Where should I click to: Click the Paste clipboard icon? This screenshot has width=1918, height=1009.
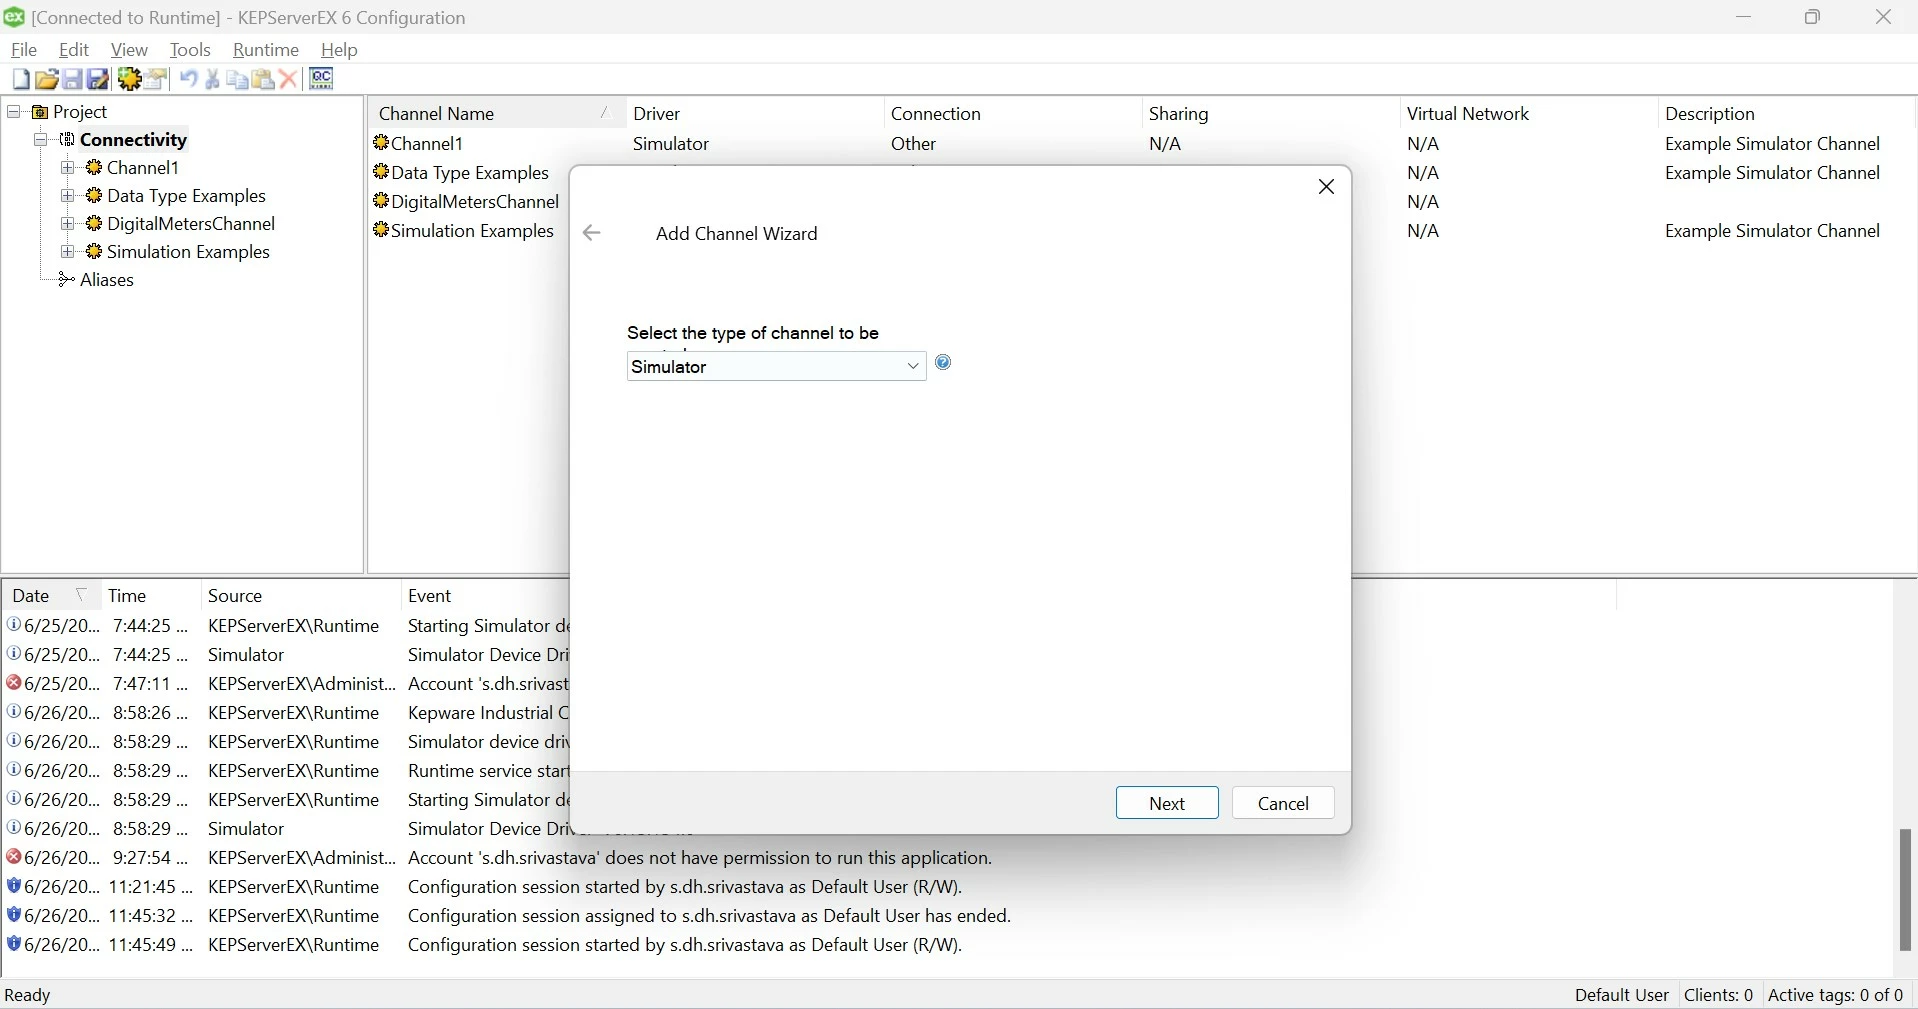(263, 80)
